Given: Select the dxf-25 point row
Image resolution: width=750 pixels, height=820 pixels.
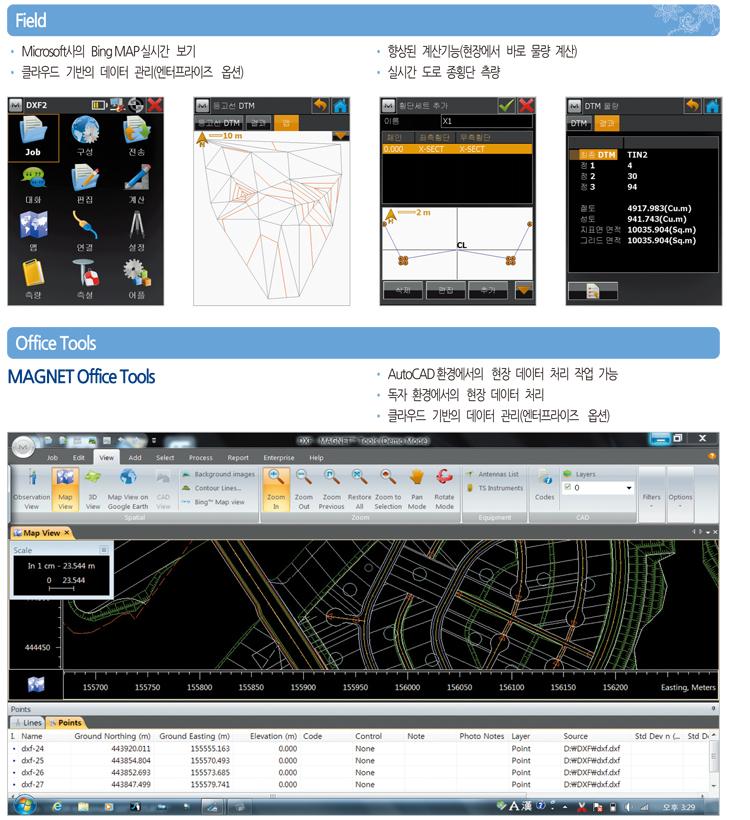Looking at the screenshot, I should [361, 760].
